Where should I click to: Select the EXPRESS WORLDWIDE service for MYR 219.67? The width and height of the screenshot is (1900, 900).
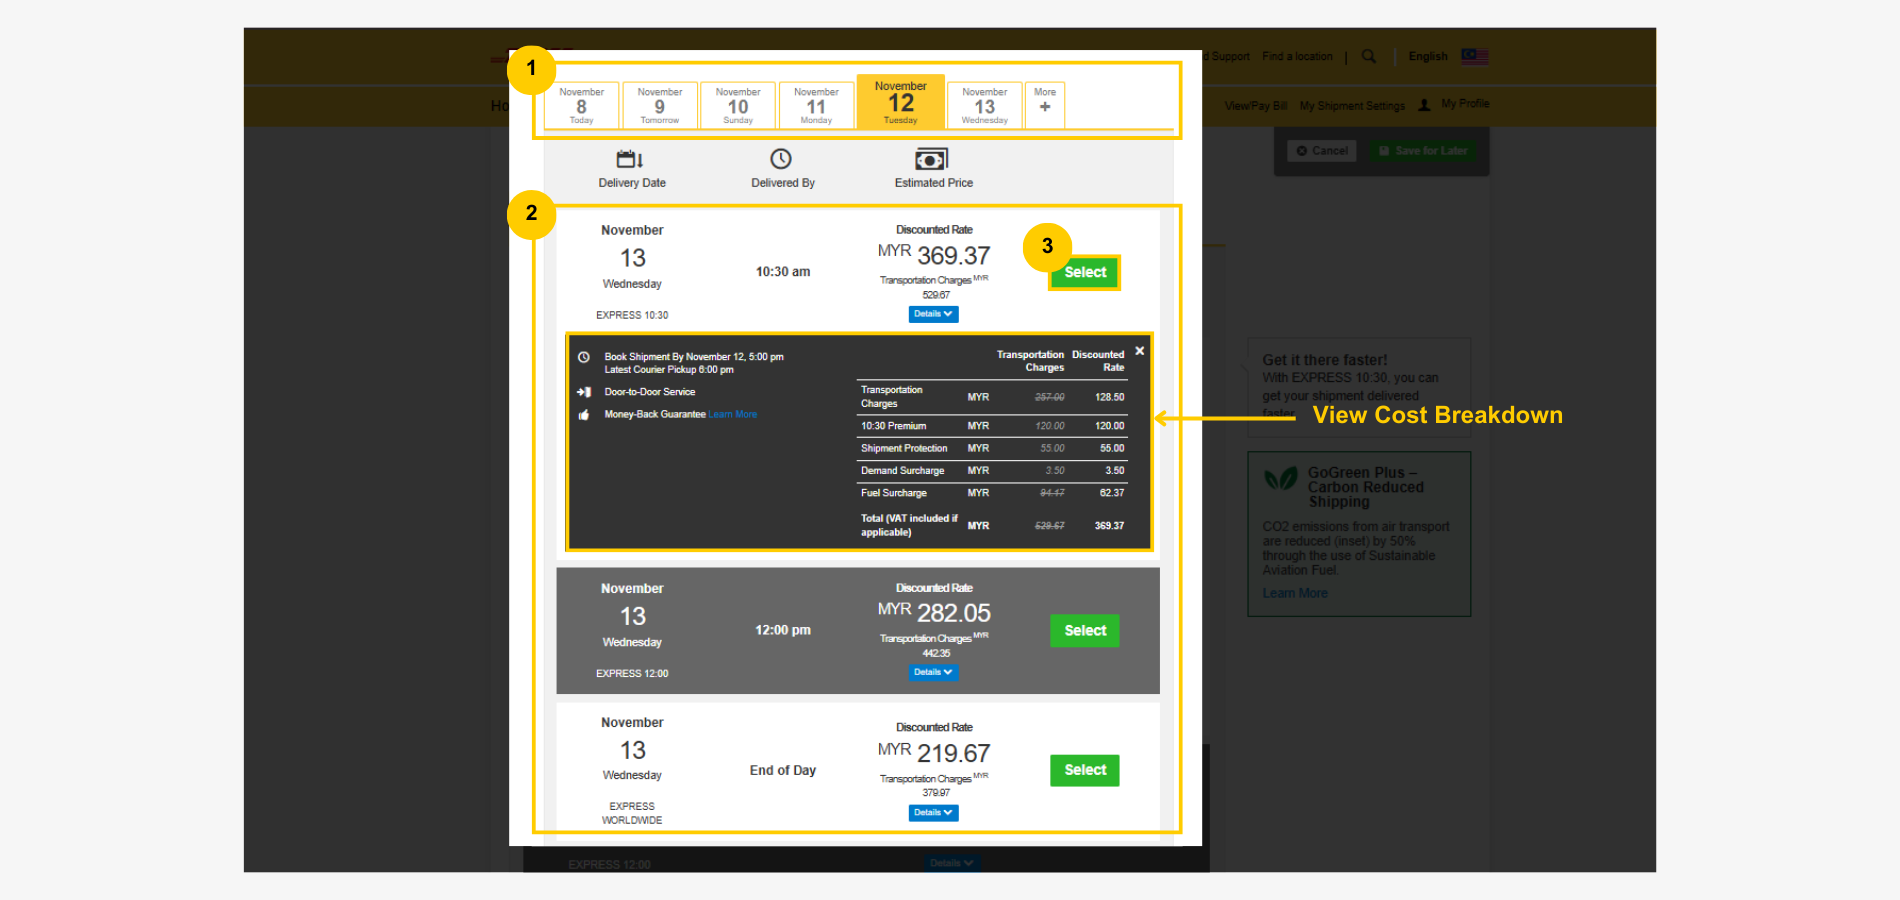pos(1085,770)
